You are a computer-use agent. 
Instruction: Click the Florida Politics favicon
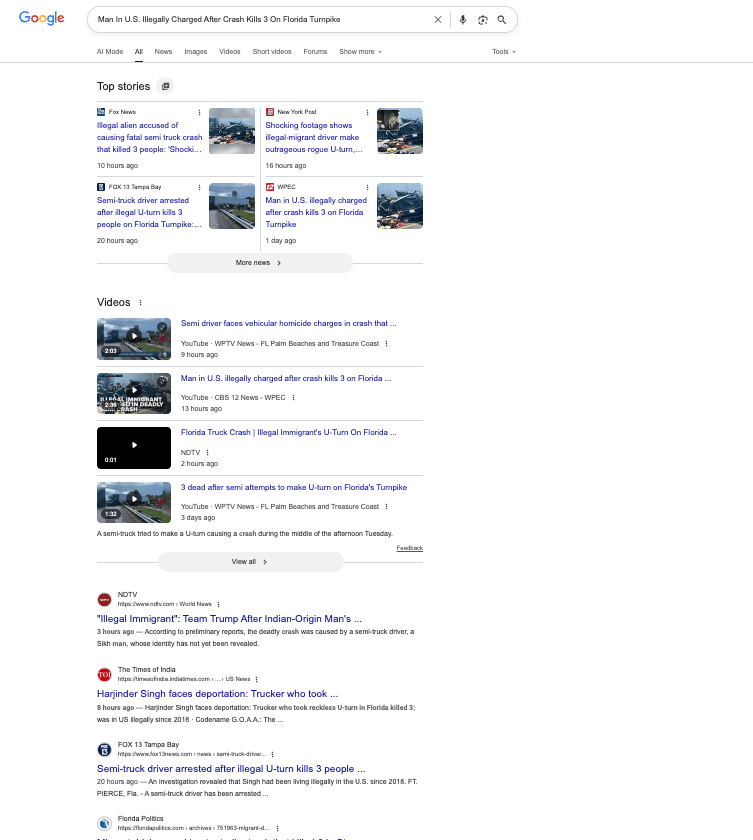[104, 823]
